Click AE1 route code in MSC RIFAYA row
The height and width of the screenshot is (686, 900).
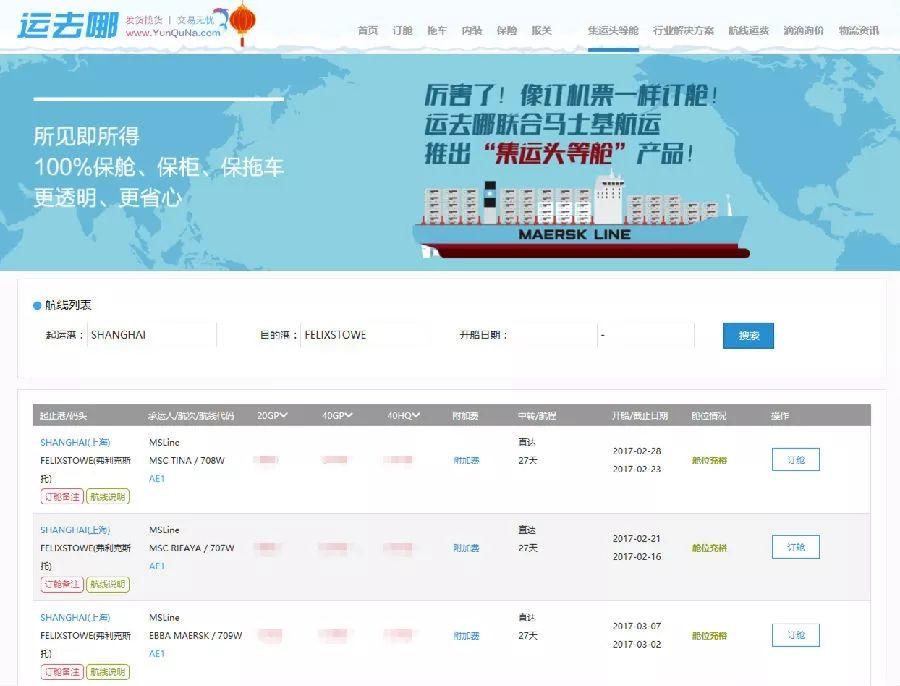157,566
